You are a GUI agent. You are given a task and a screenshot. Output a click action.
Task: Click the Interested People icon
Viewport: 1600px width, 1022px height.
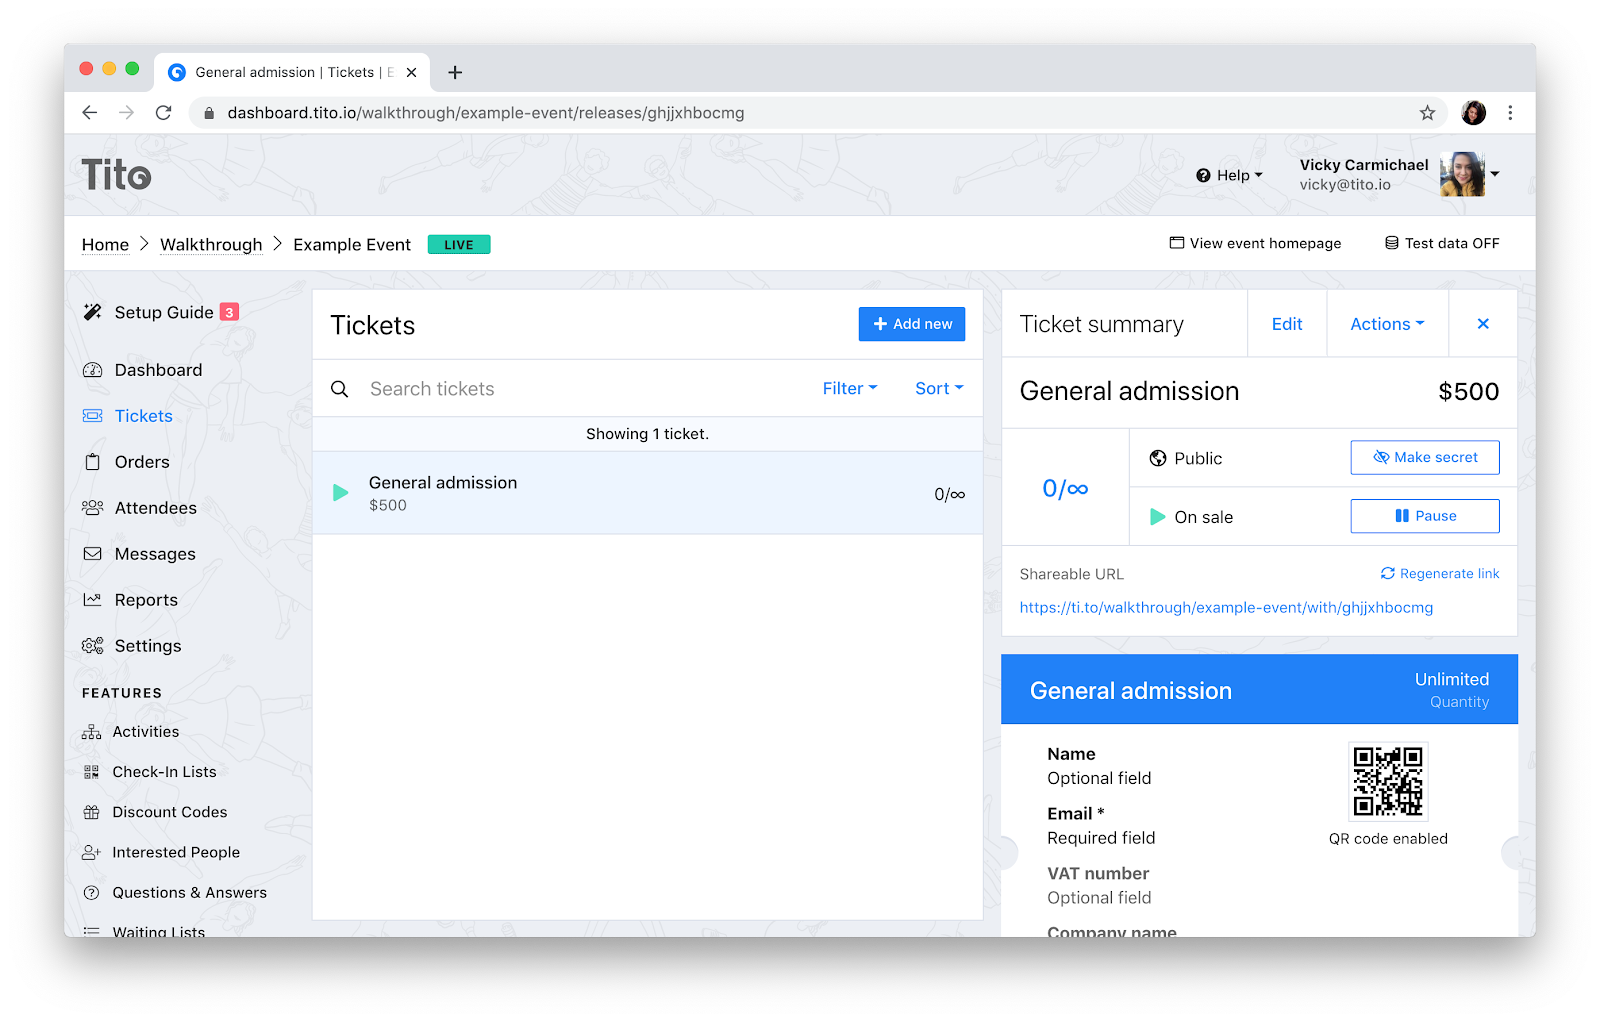click(92, 852)
